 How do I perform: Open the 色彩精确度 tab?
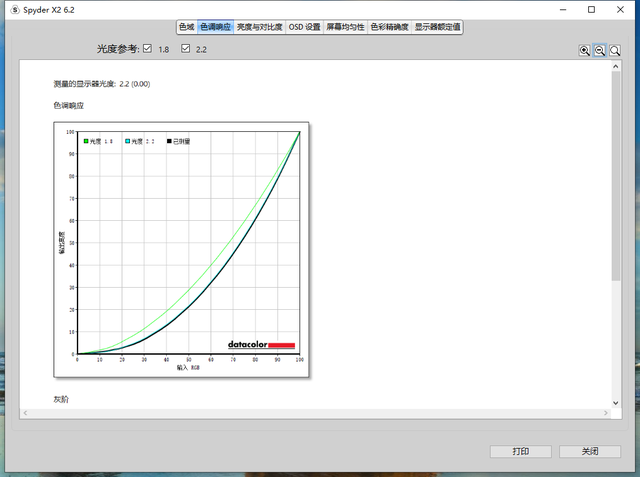(x=389, y=27)
